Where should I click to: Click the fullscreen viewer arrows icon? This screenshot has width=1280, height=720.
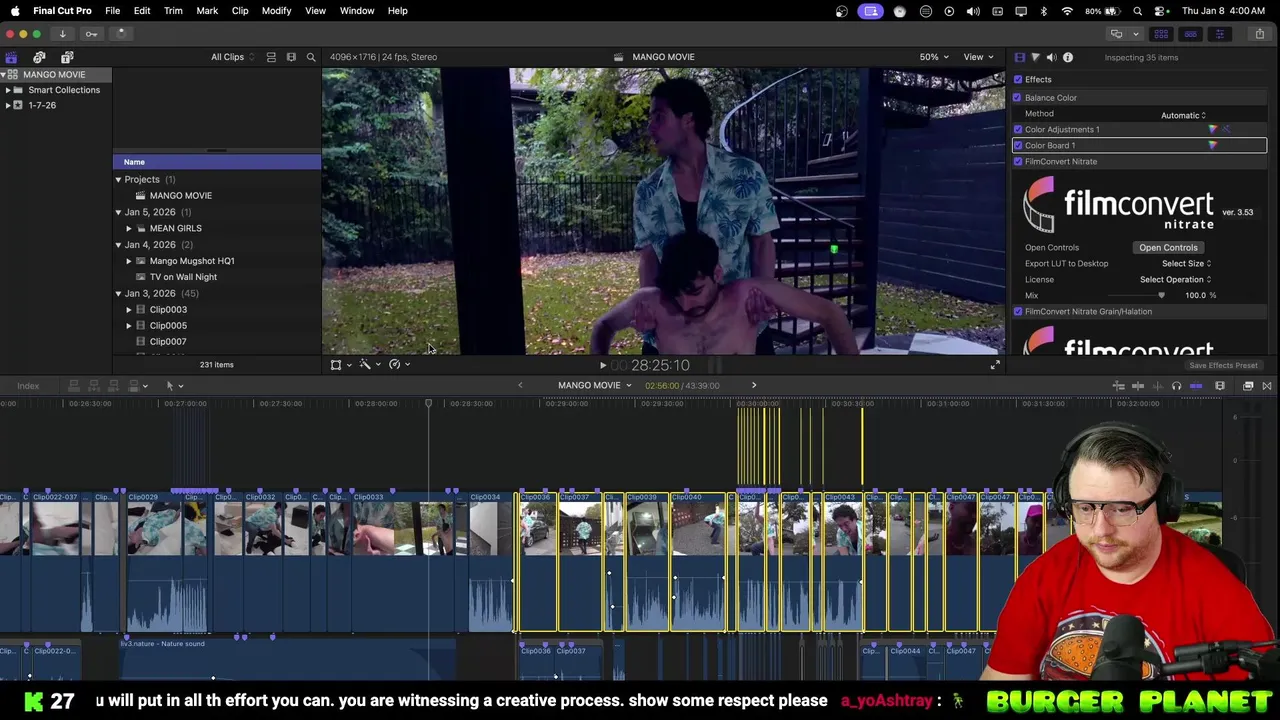[994, 365]
